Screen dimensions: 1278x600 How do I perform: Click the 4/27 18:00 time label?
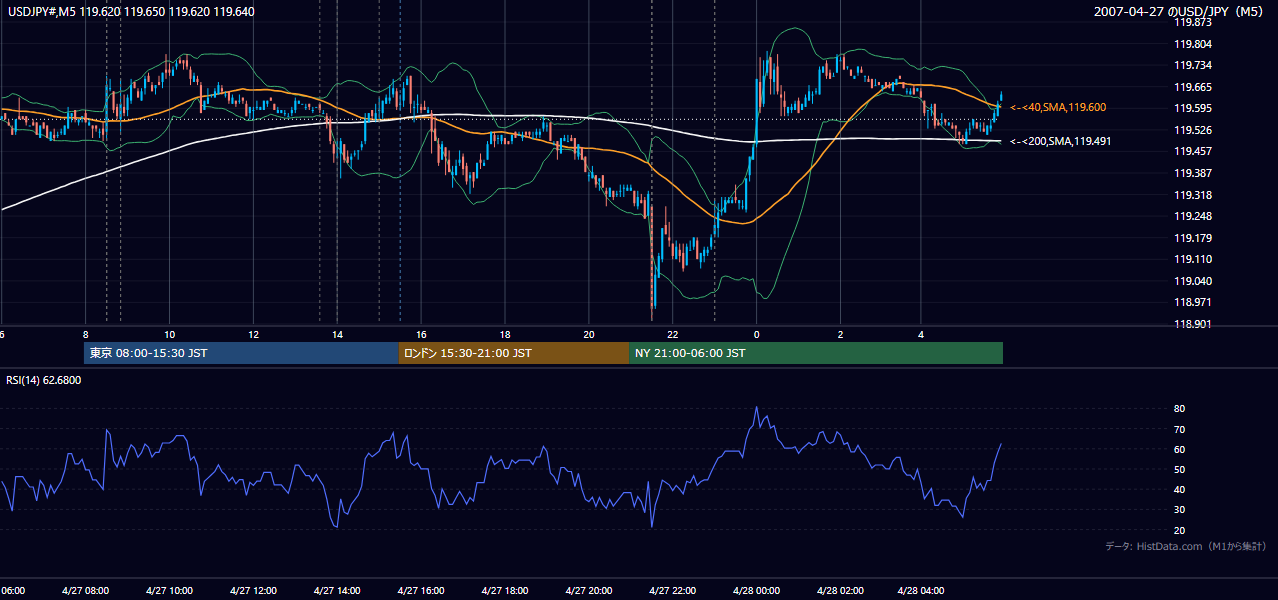pos(504,591)
